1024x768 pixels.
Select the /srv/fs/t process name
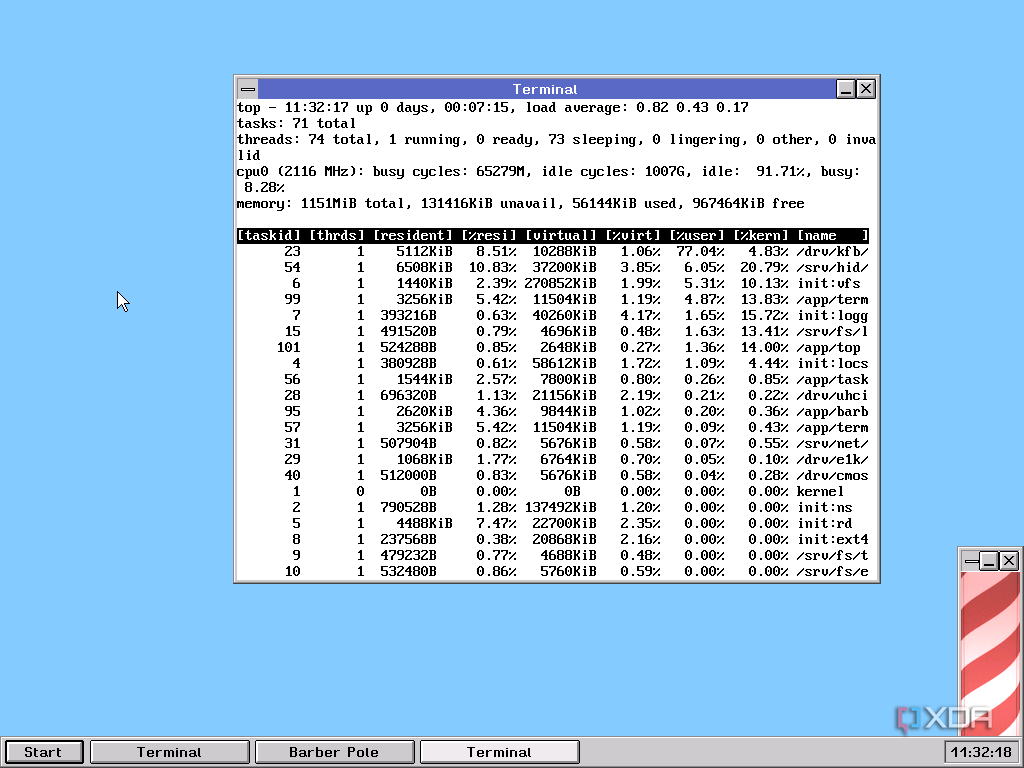pos(833,555)
